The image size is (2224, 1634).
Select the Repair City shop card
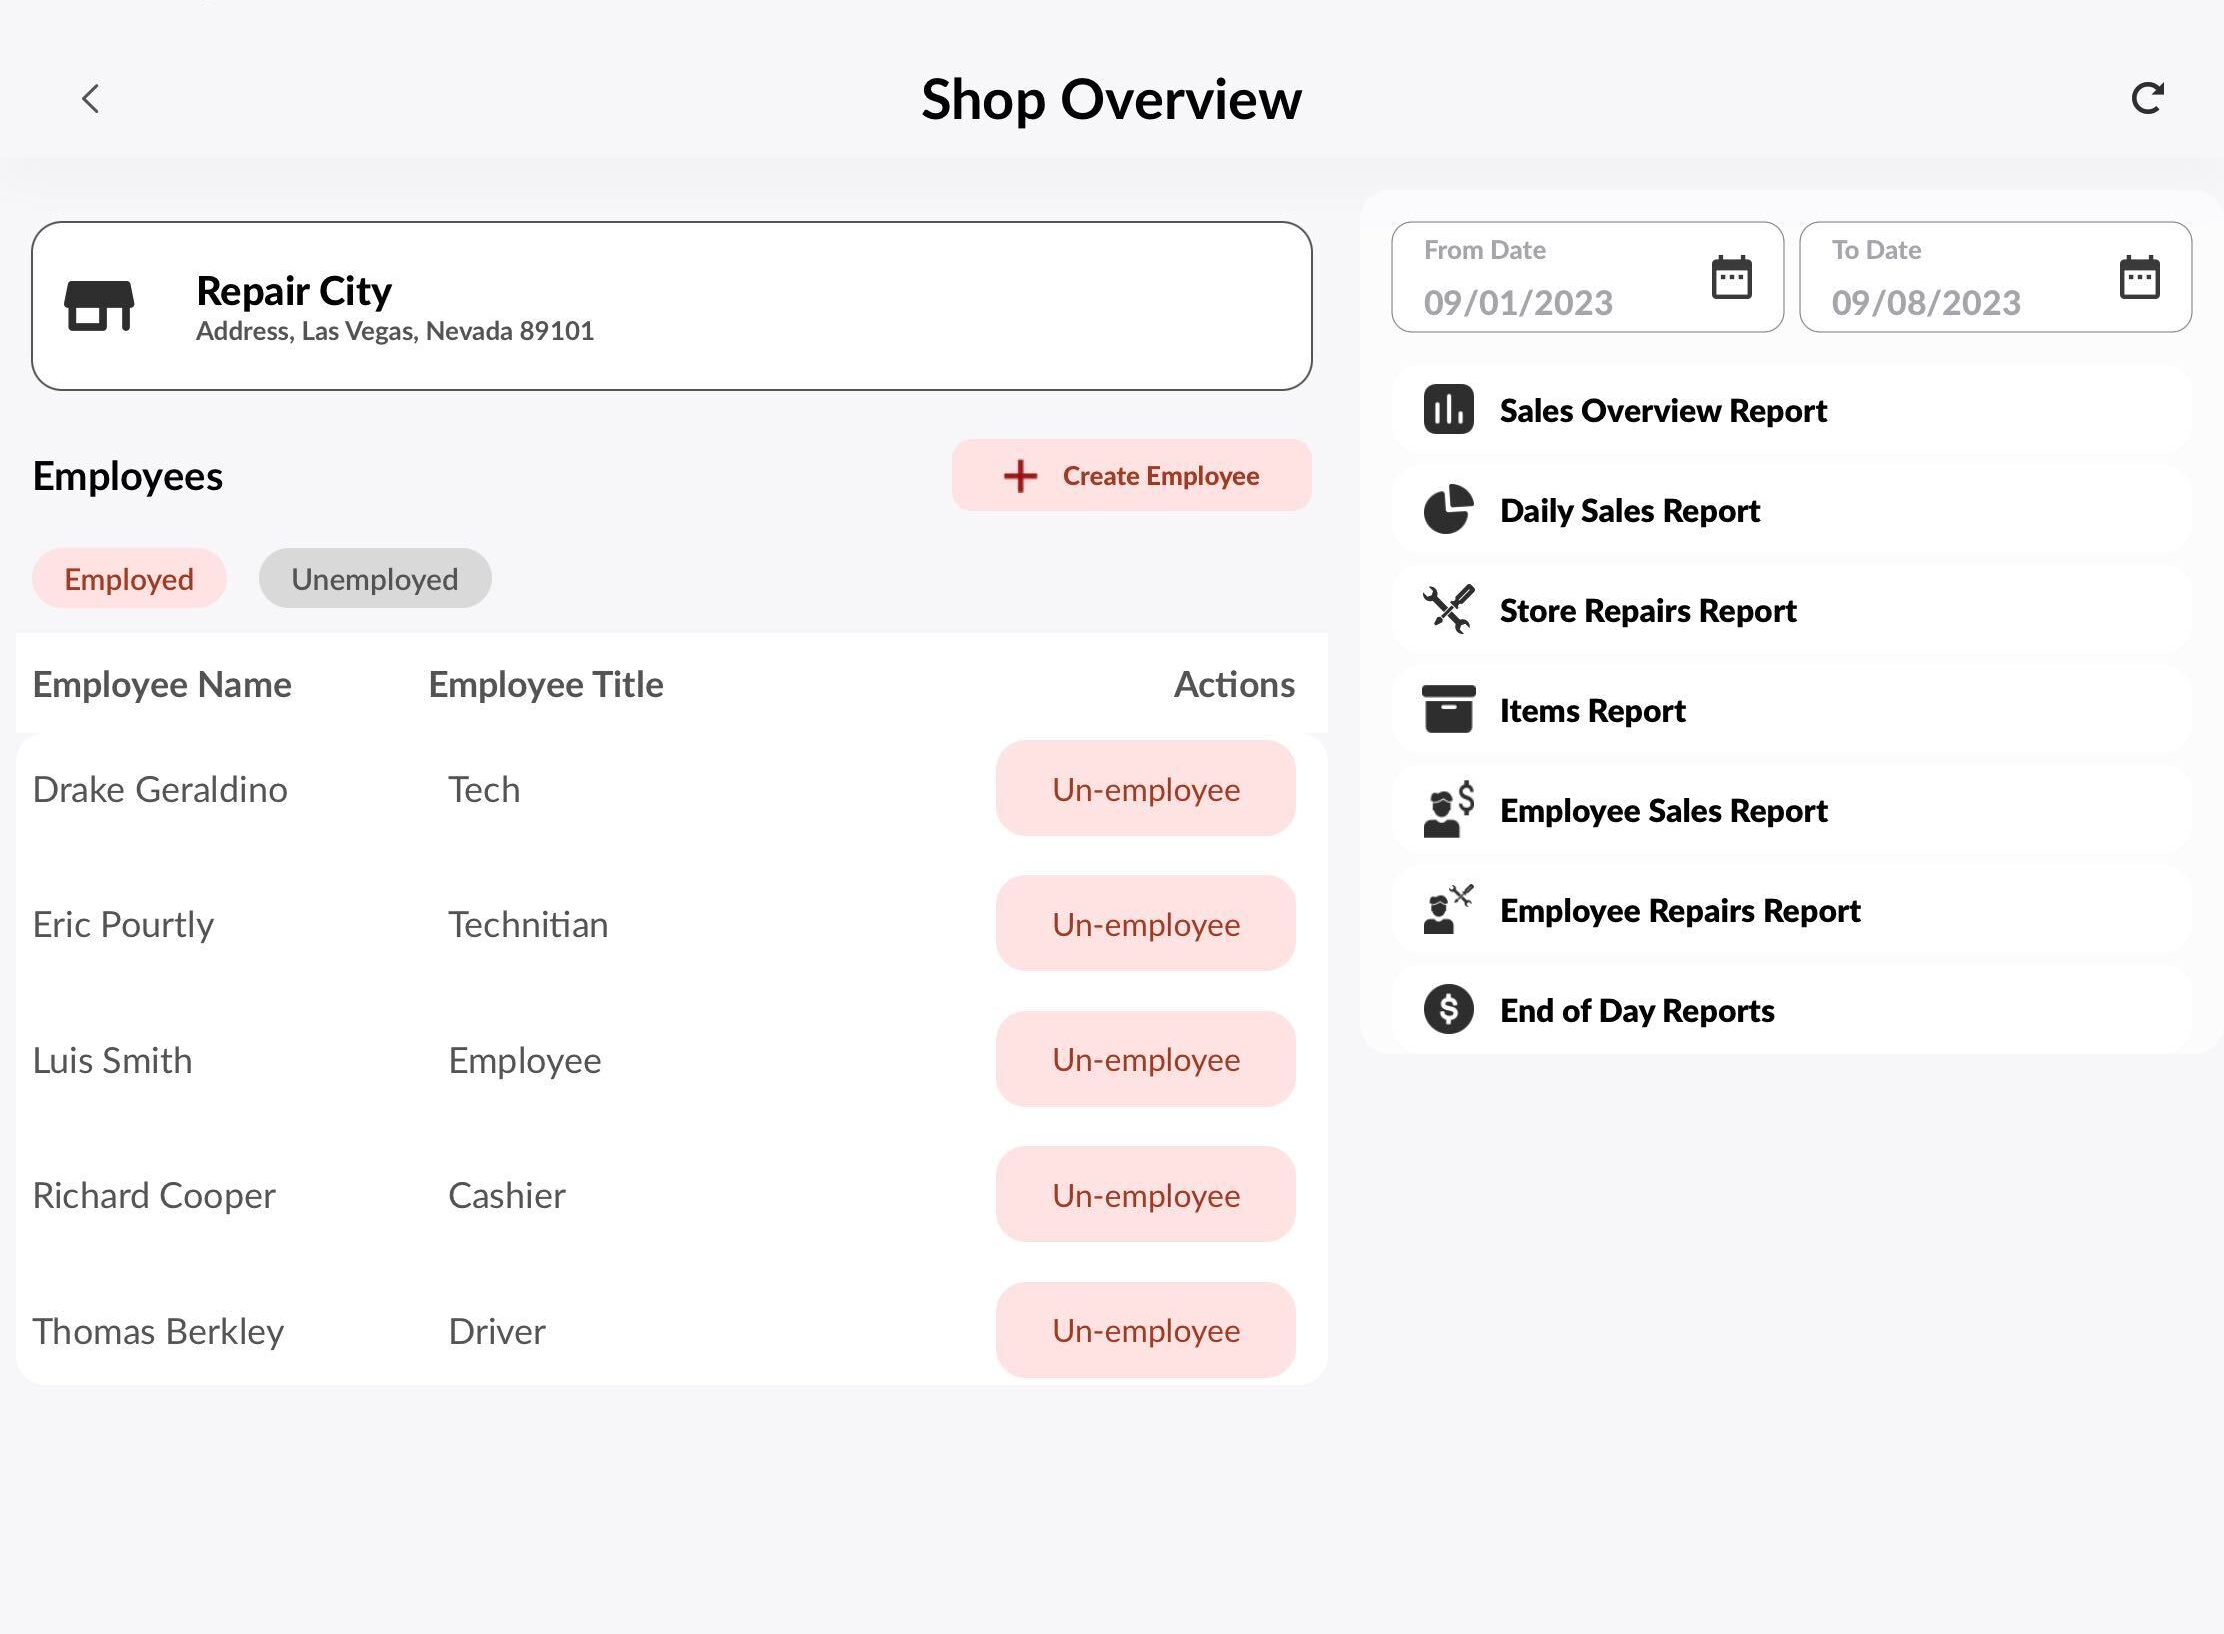tap(670, 306)
